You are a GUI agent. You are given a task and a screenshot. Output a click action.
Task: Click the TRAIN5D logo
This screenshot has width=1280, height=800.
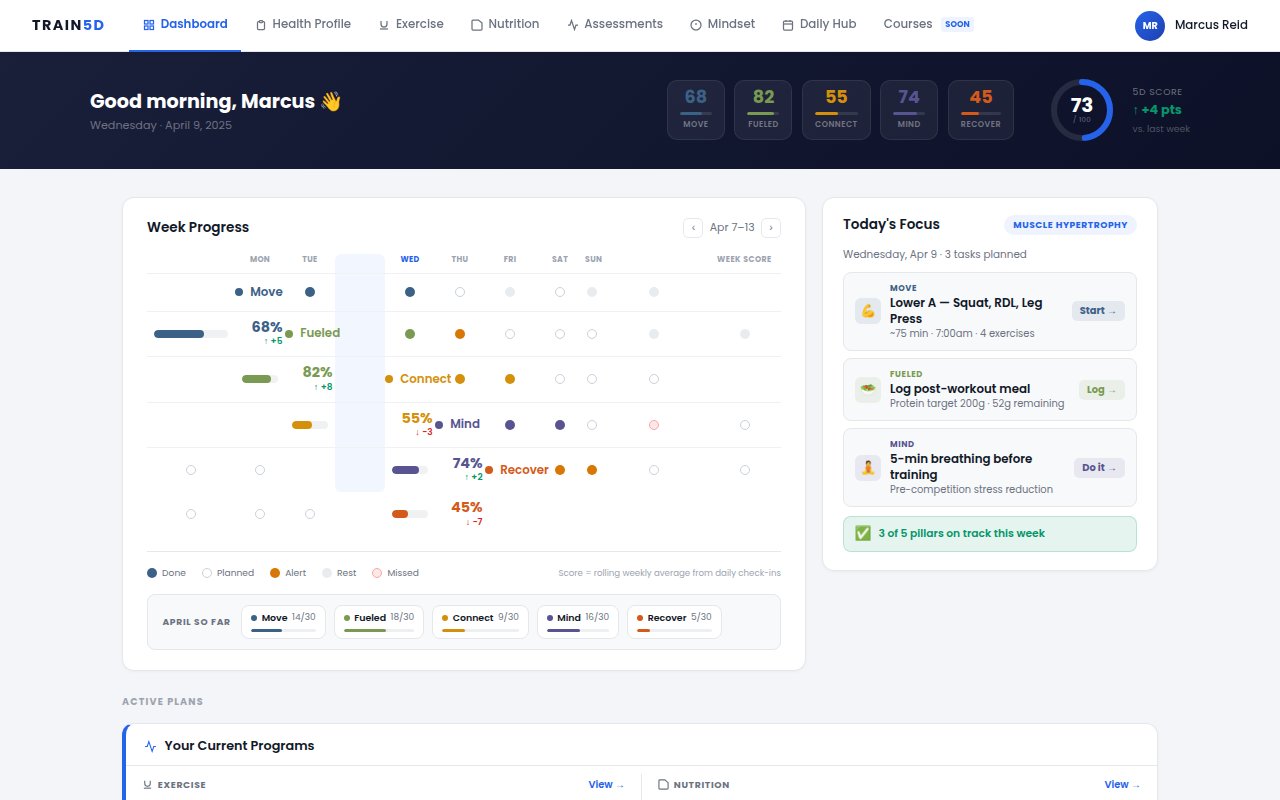coord(68,25)
